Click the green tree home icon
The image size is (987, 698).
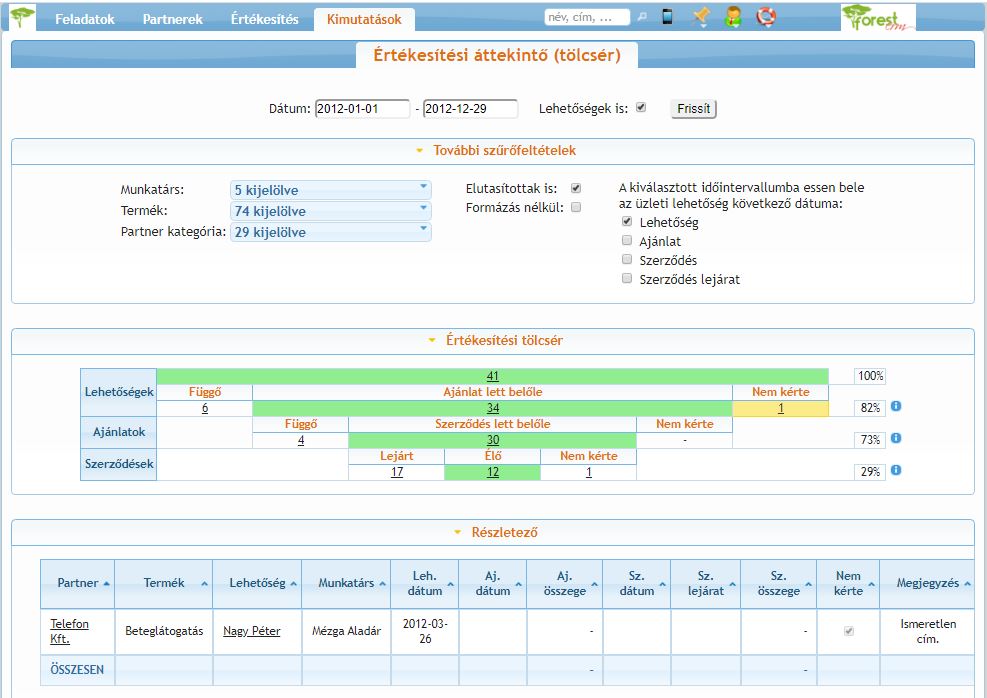[x=22, y=18]
